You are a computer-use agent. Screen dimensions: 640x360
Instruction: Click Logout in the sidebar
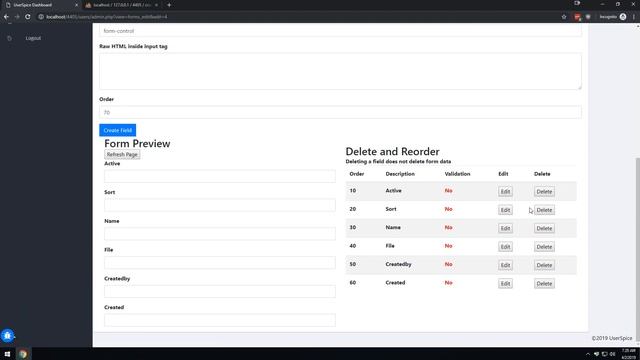[x=33, y=38]
